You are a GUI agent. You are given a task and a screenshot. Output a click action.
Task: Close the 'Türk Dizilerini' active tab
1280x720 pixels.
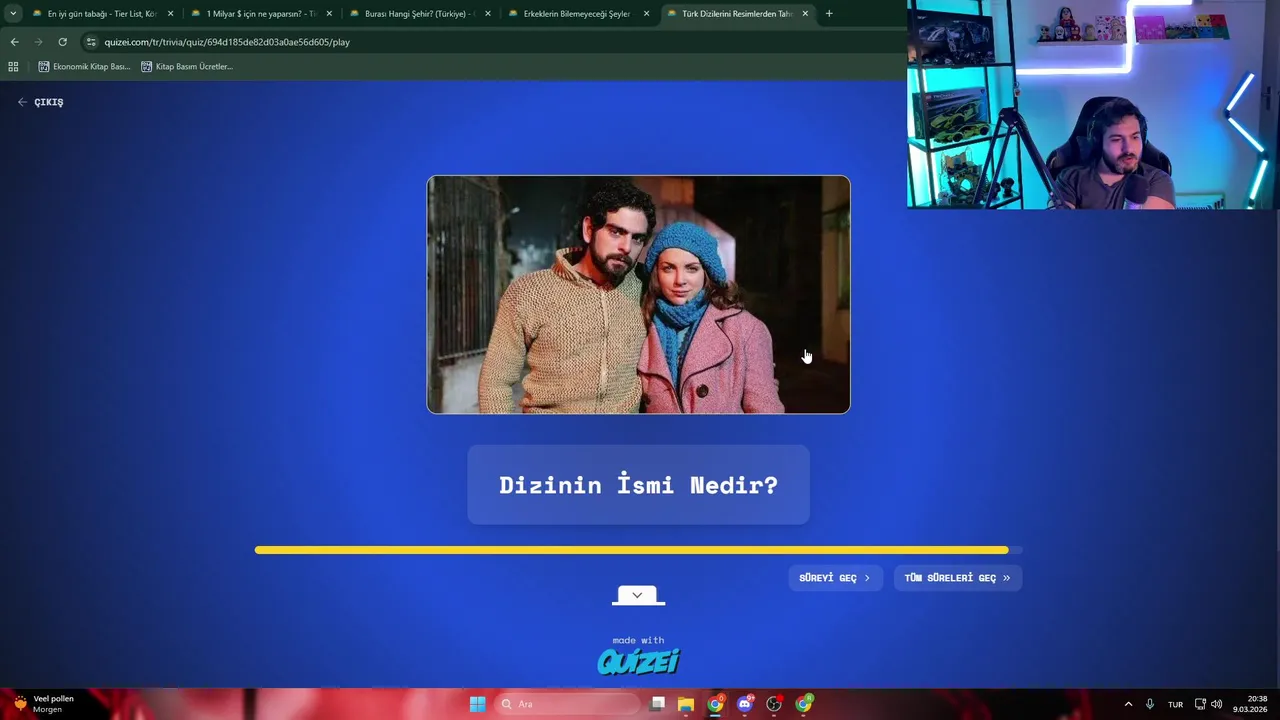tap(805, 14)
